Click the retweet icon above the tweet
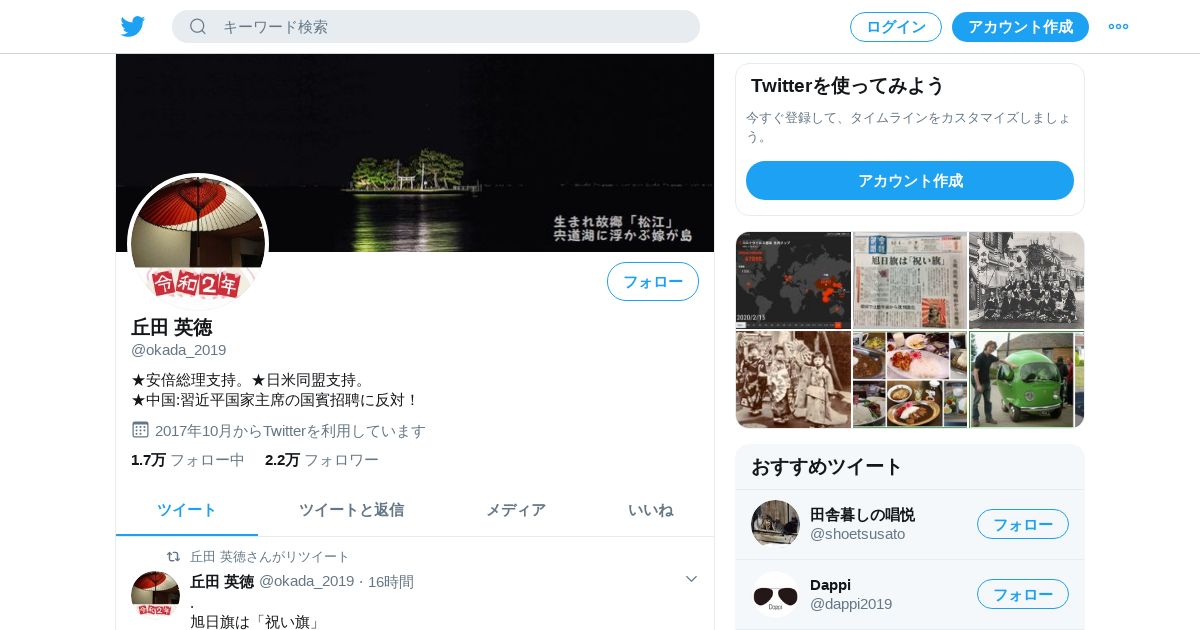The height and width of the screenshot is (630, 1200). tap(174, 556)
